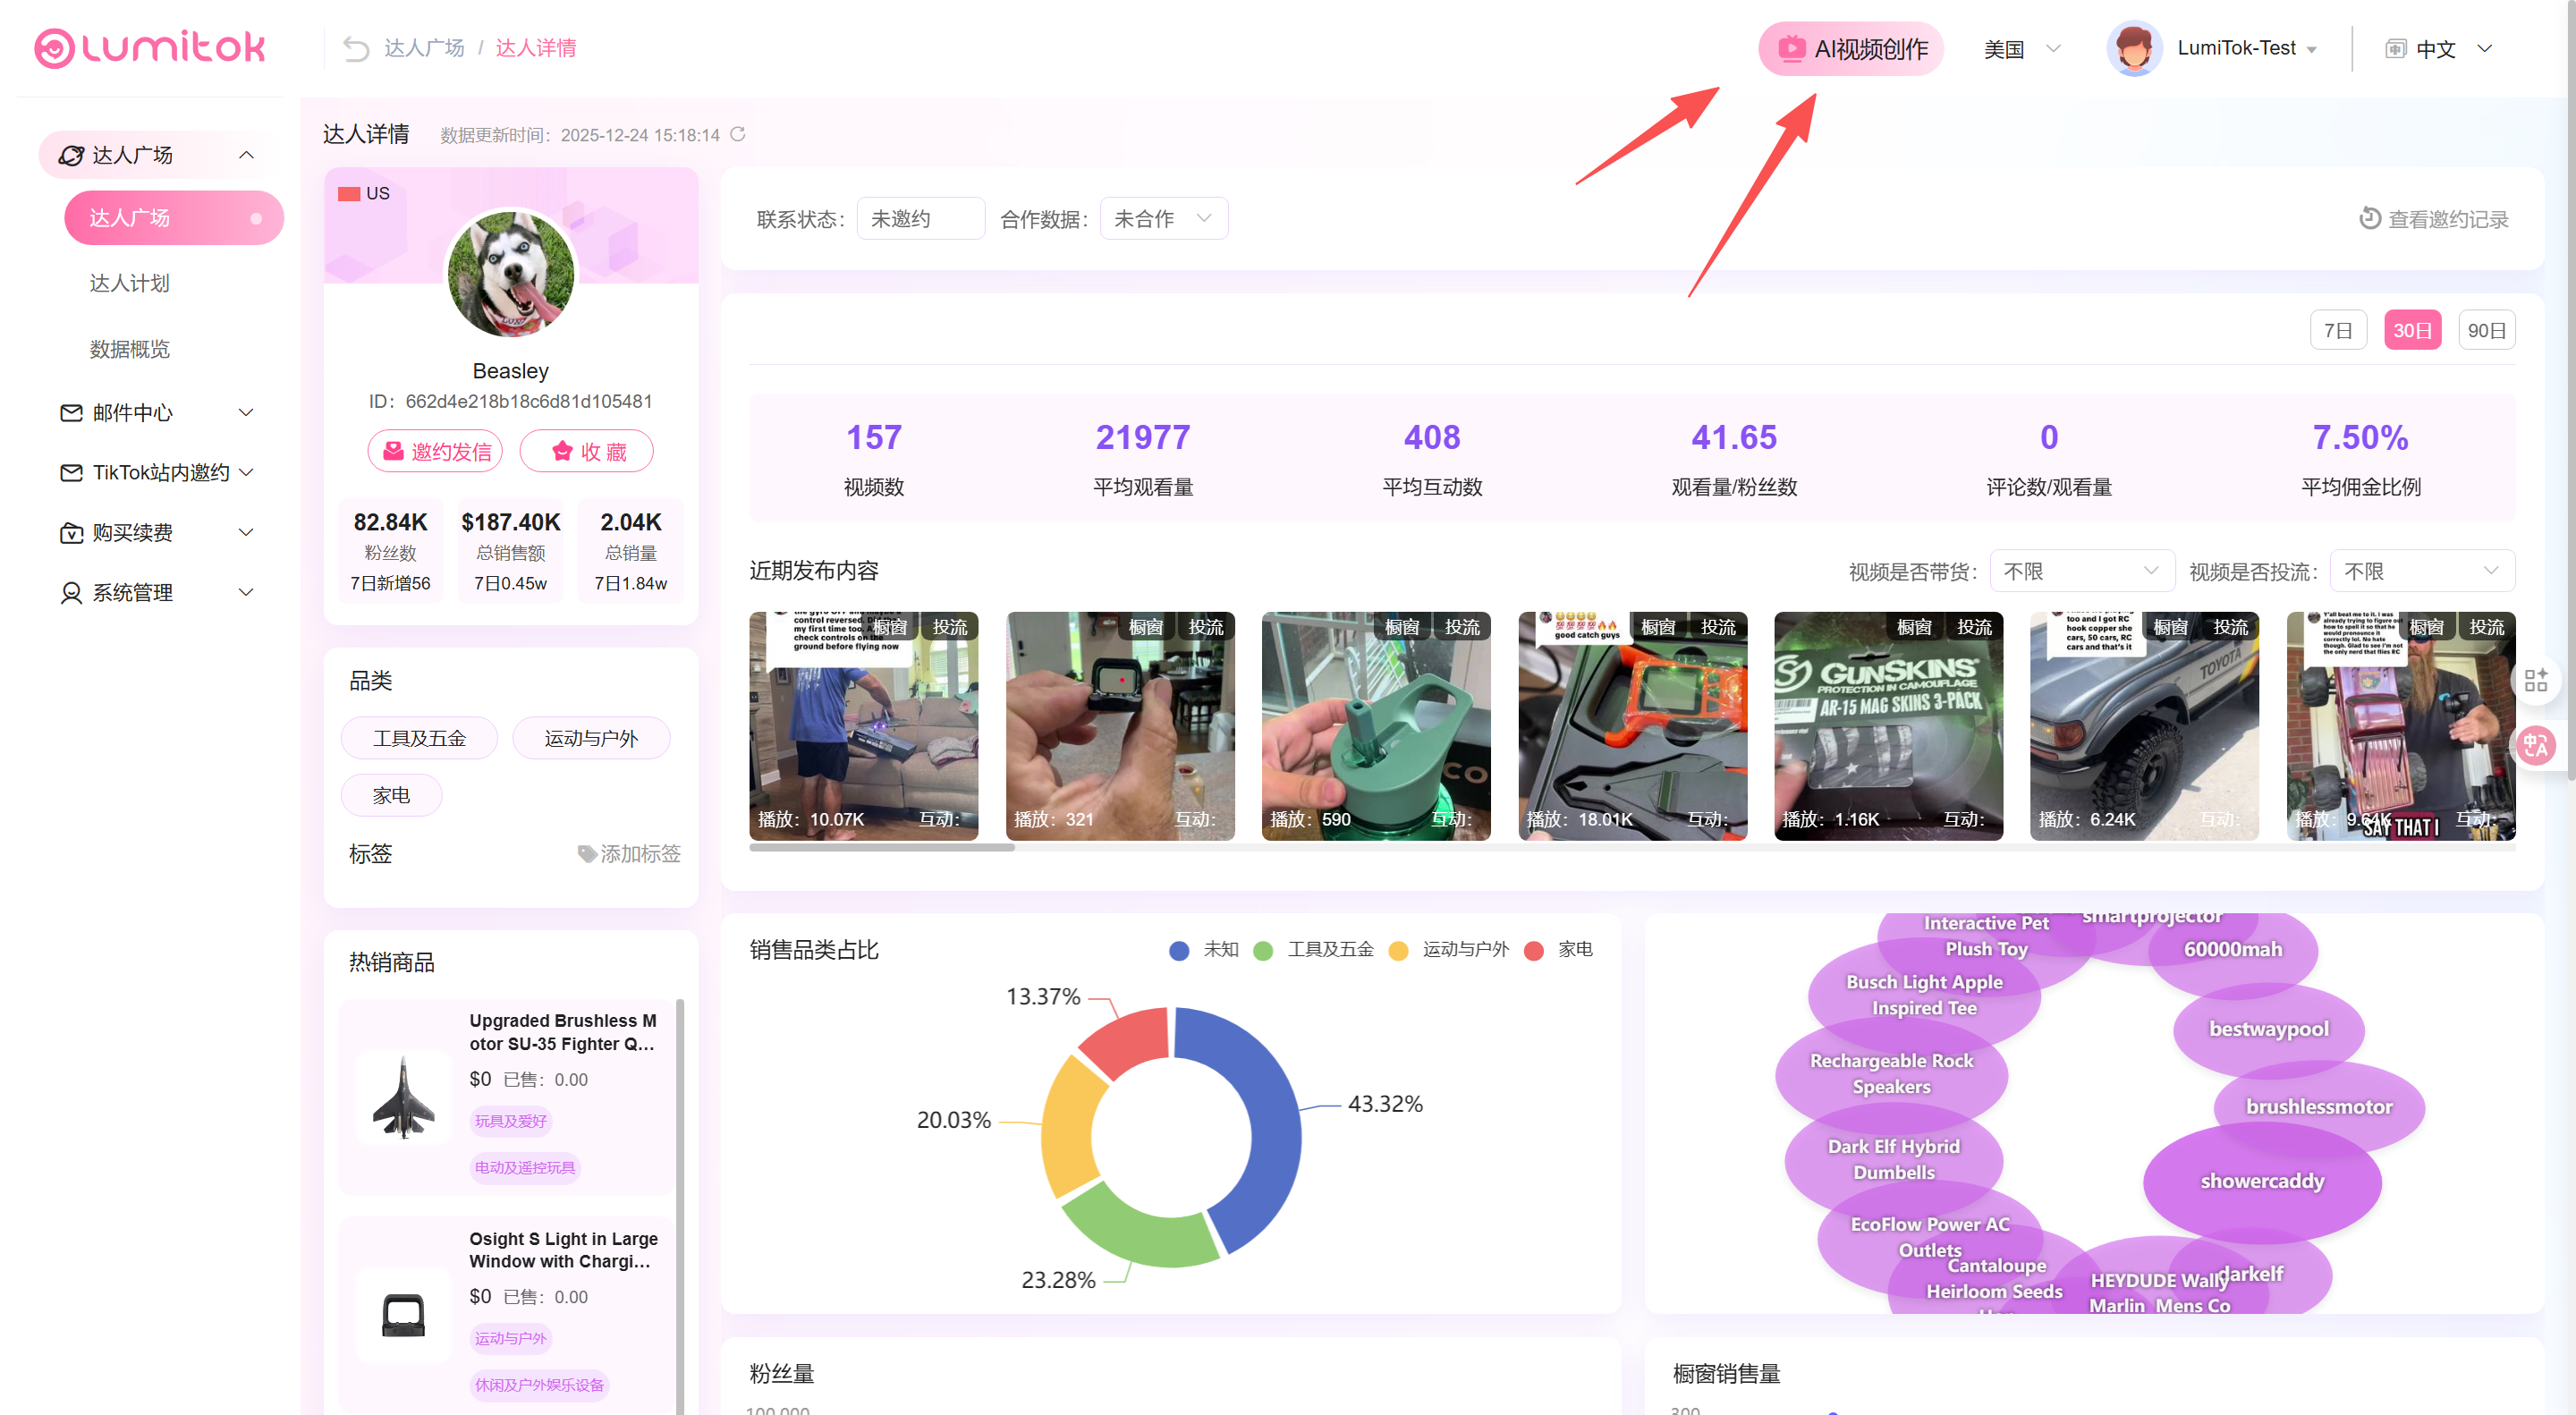Click the back arrow icon in breadcrumb
Image resolution: width=2576 pixels, height=1415 pixels.
point(355,48)
